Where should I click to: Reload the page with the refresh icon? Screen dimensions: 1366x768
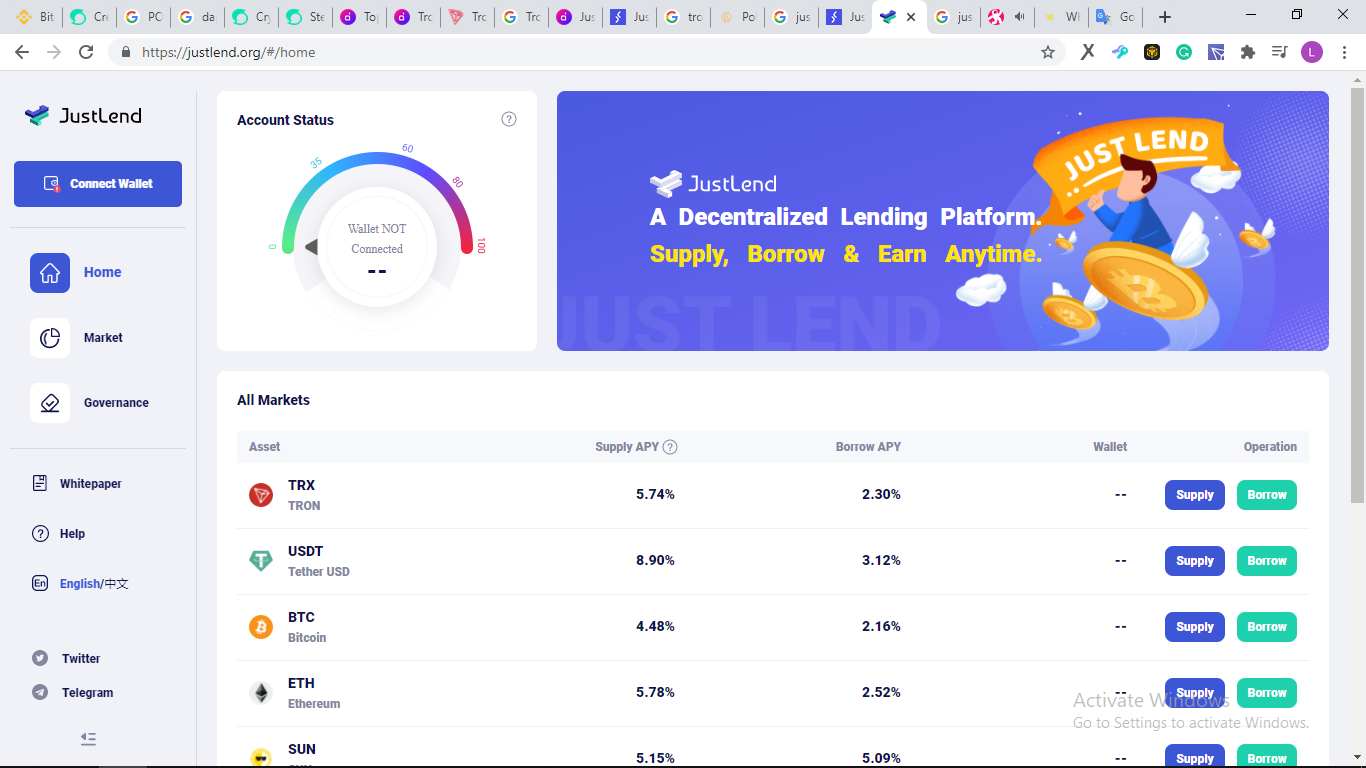pos(86,52)
